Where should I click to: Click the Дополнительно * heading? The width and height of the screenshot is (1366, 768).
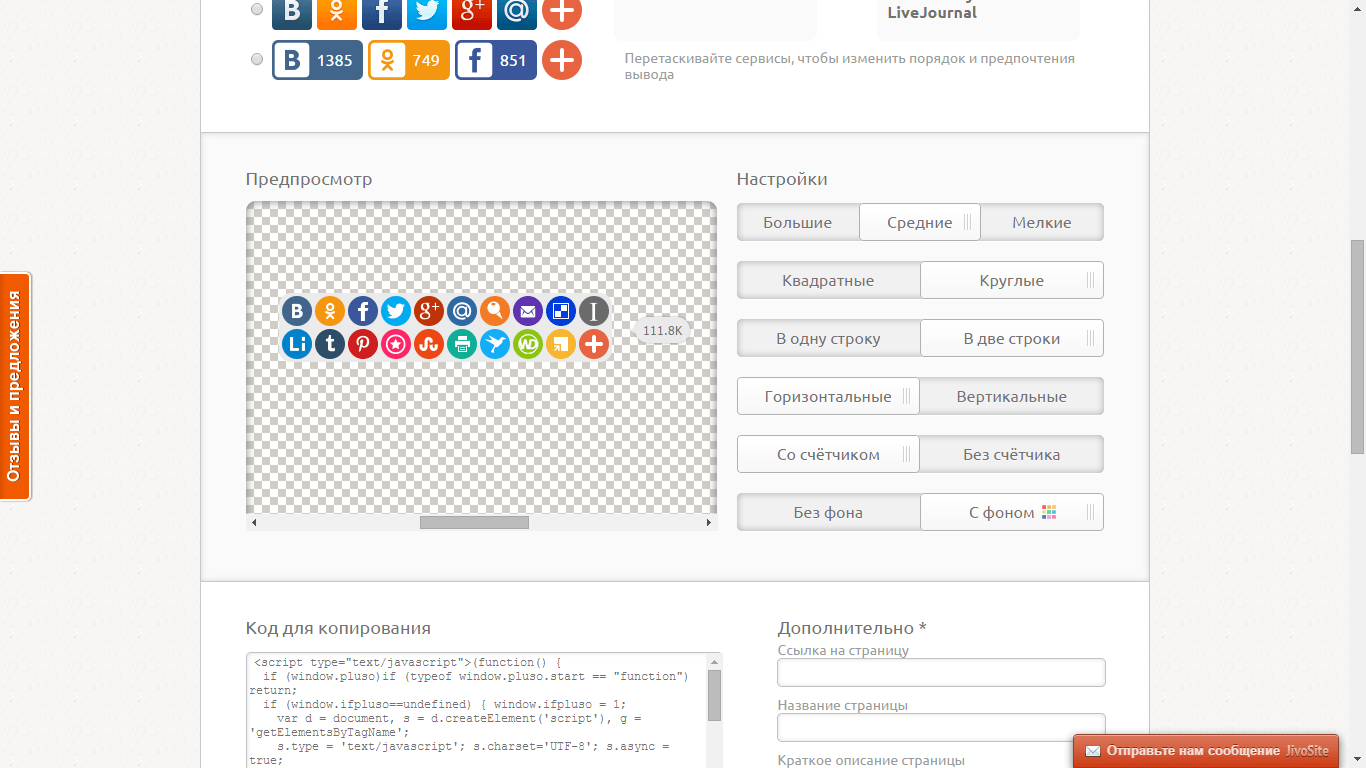tap(852, 628)
